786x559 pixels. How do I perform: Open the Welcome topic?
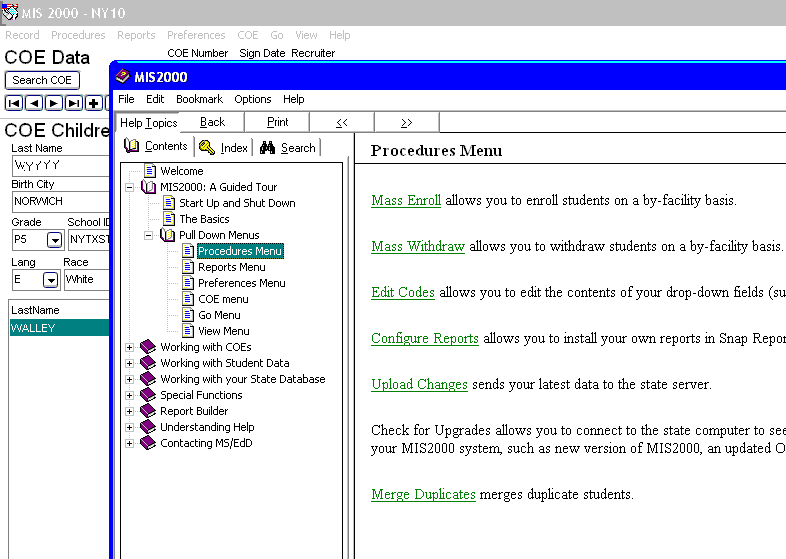tap(181, 171)
